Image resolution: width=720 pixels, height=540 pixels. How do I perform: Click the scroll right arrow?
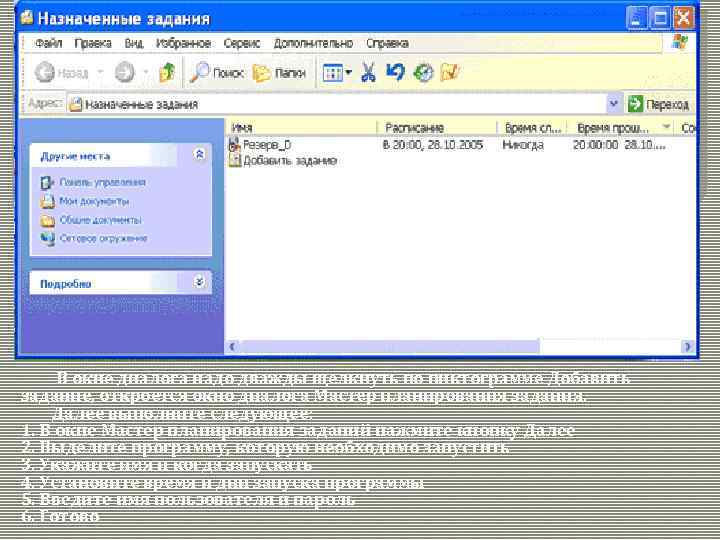click(687, 346)
